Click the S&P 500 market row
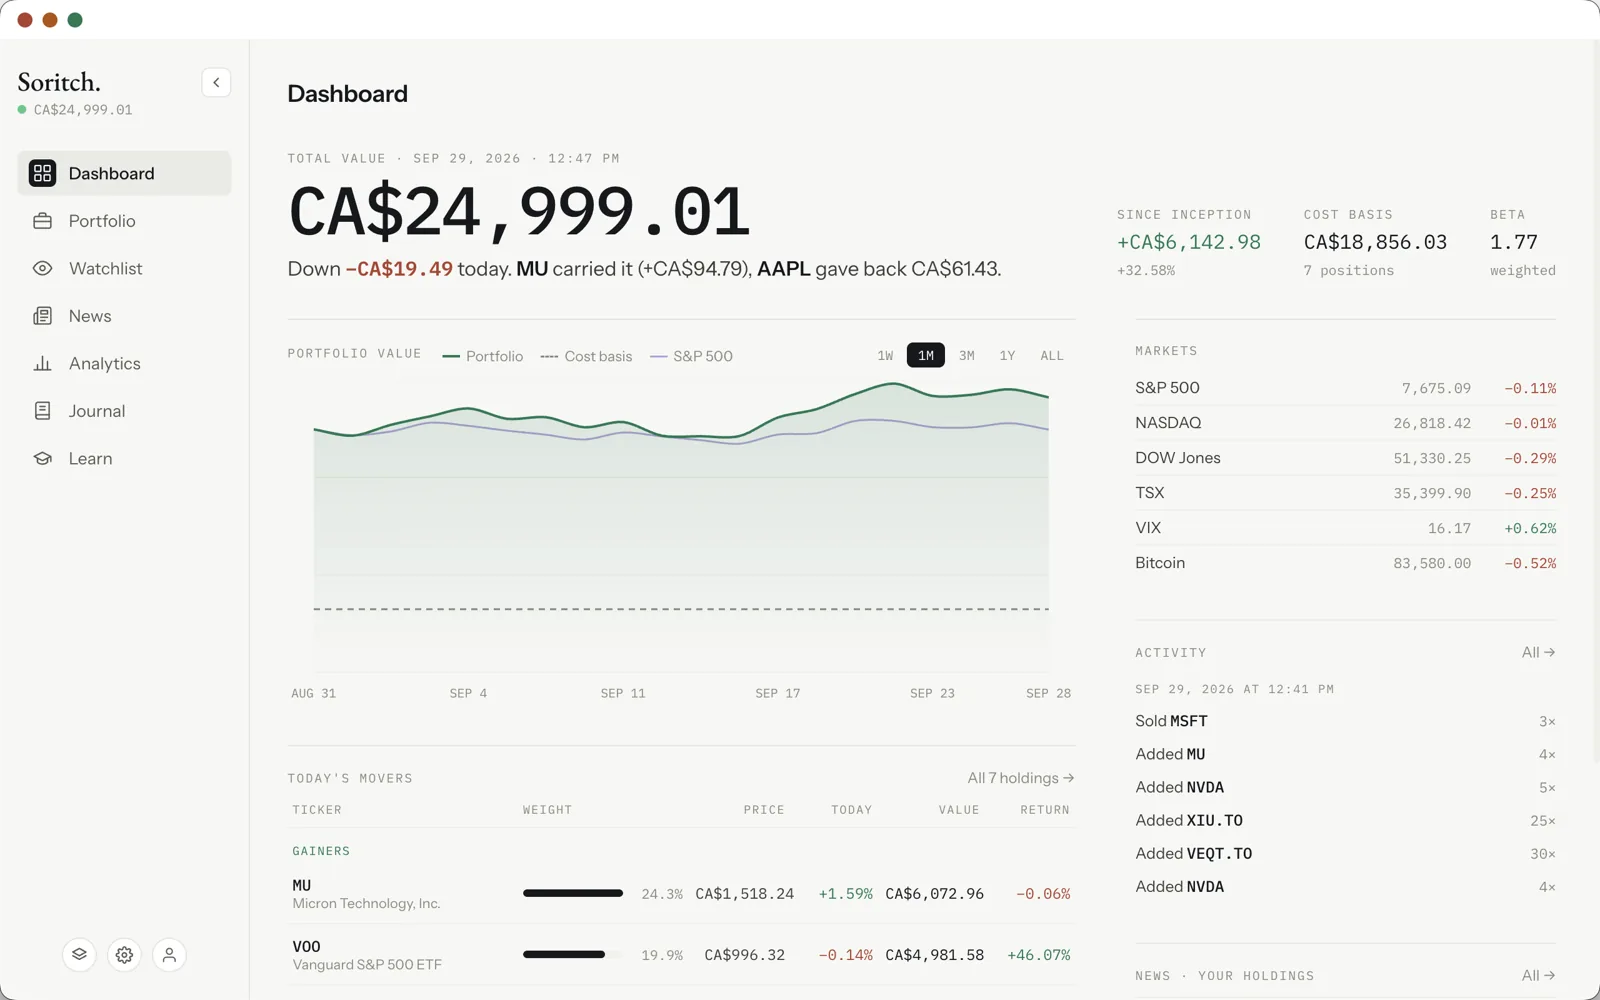The height and width of the screenshot is (1000, 1600). tap(1345, 388)
